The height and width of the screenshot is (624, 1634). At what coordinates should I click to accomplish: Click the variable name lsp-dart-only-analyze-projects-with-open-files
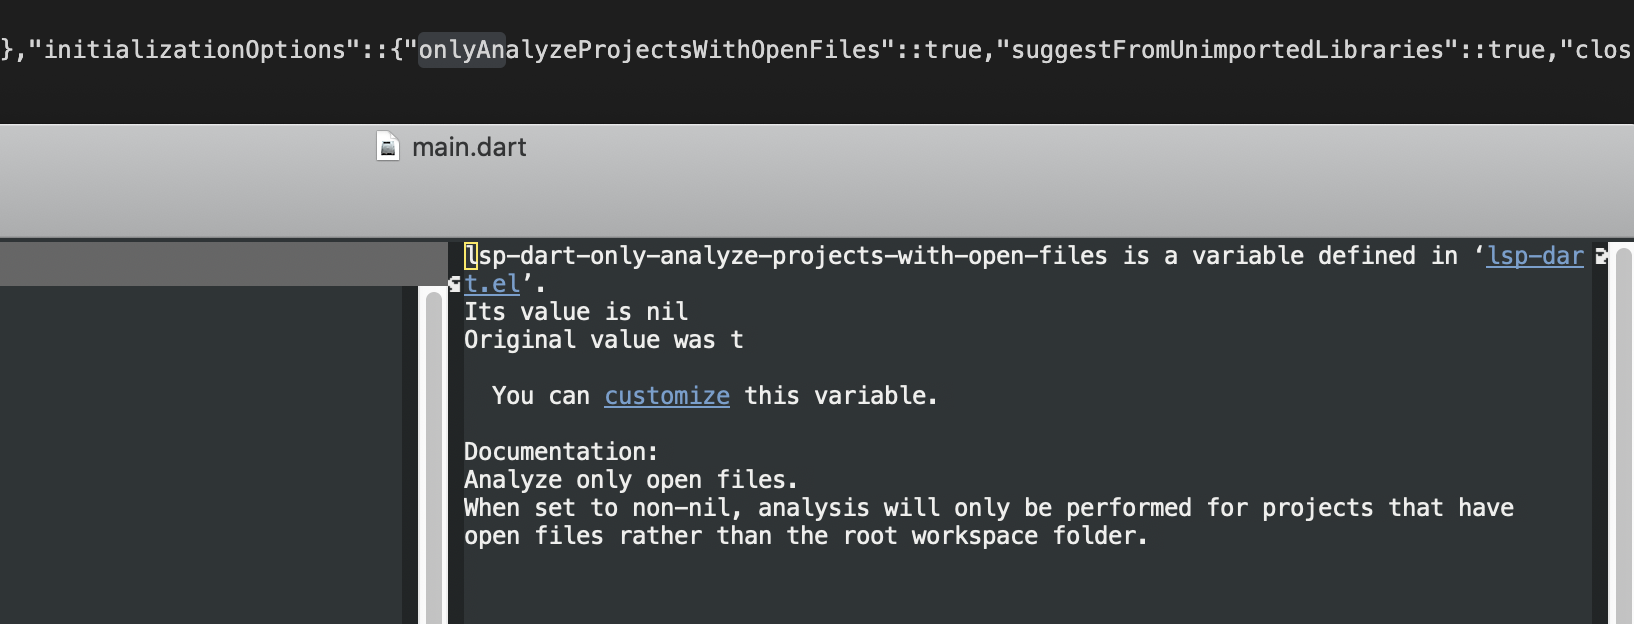point(785,256)
